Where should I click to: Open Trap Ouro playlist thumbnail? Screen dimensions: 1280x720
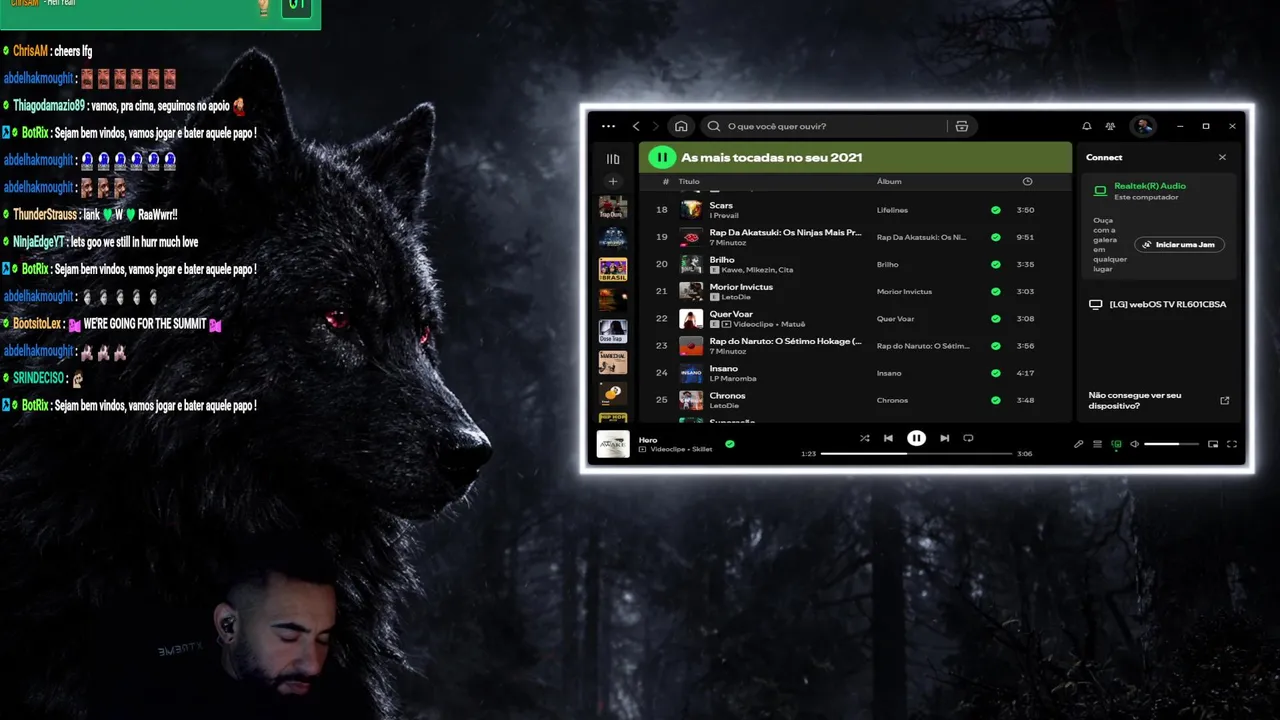pyautogui.click(x=613, y=208)
